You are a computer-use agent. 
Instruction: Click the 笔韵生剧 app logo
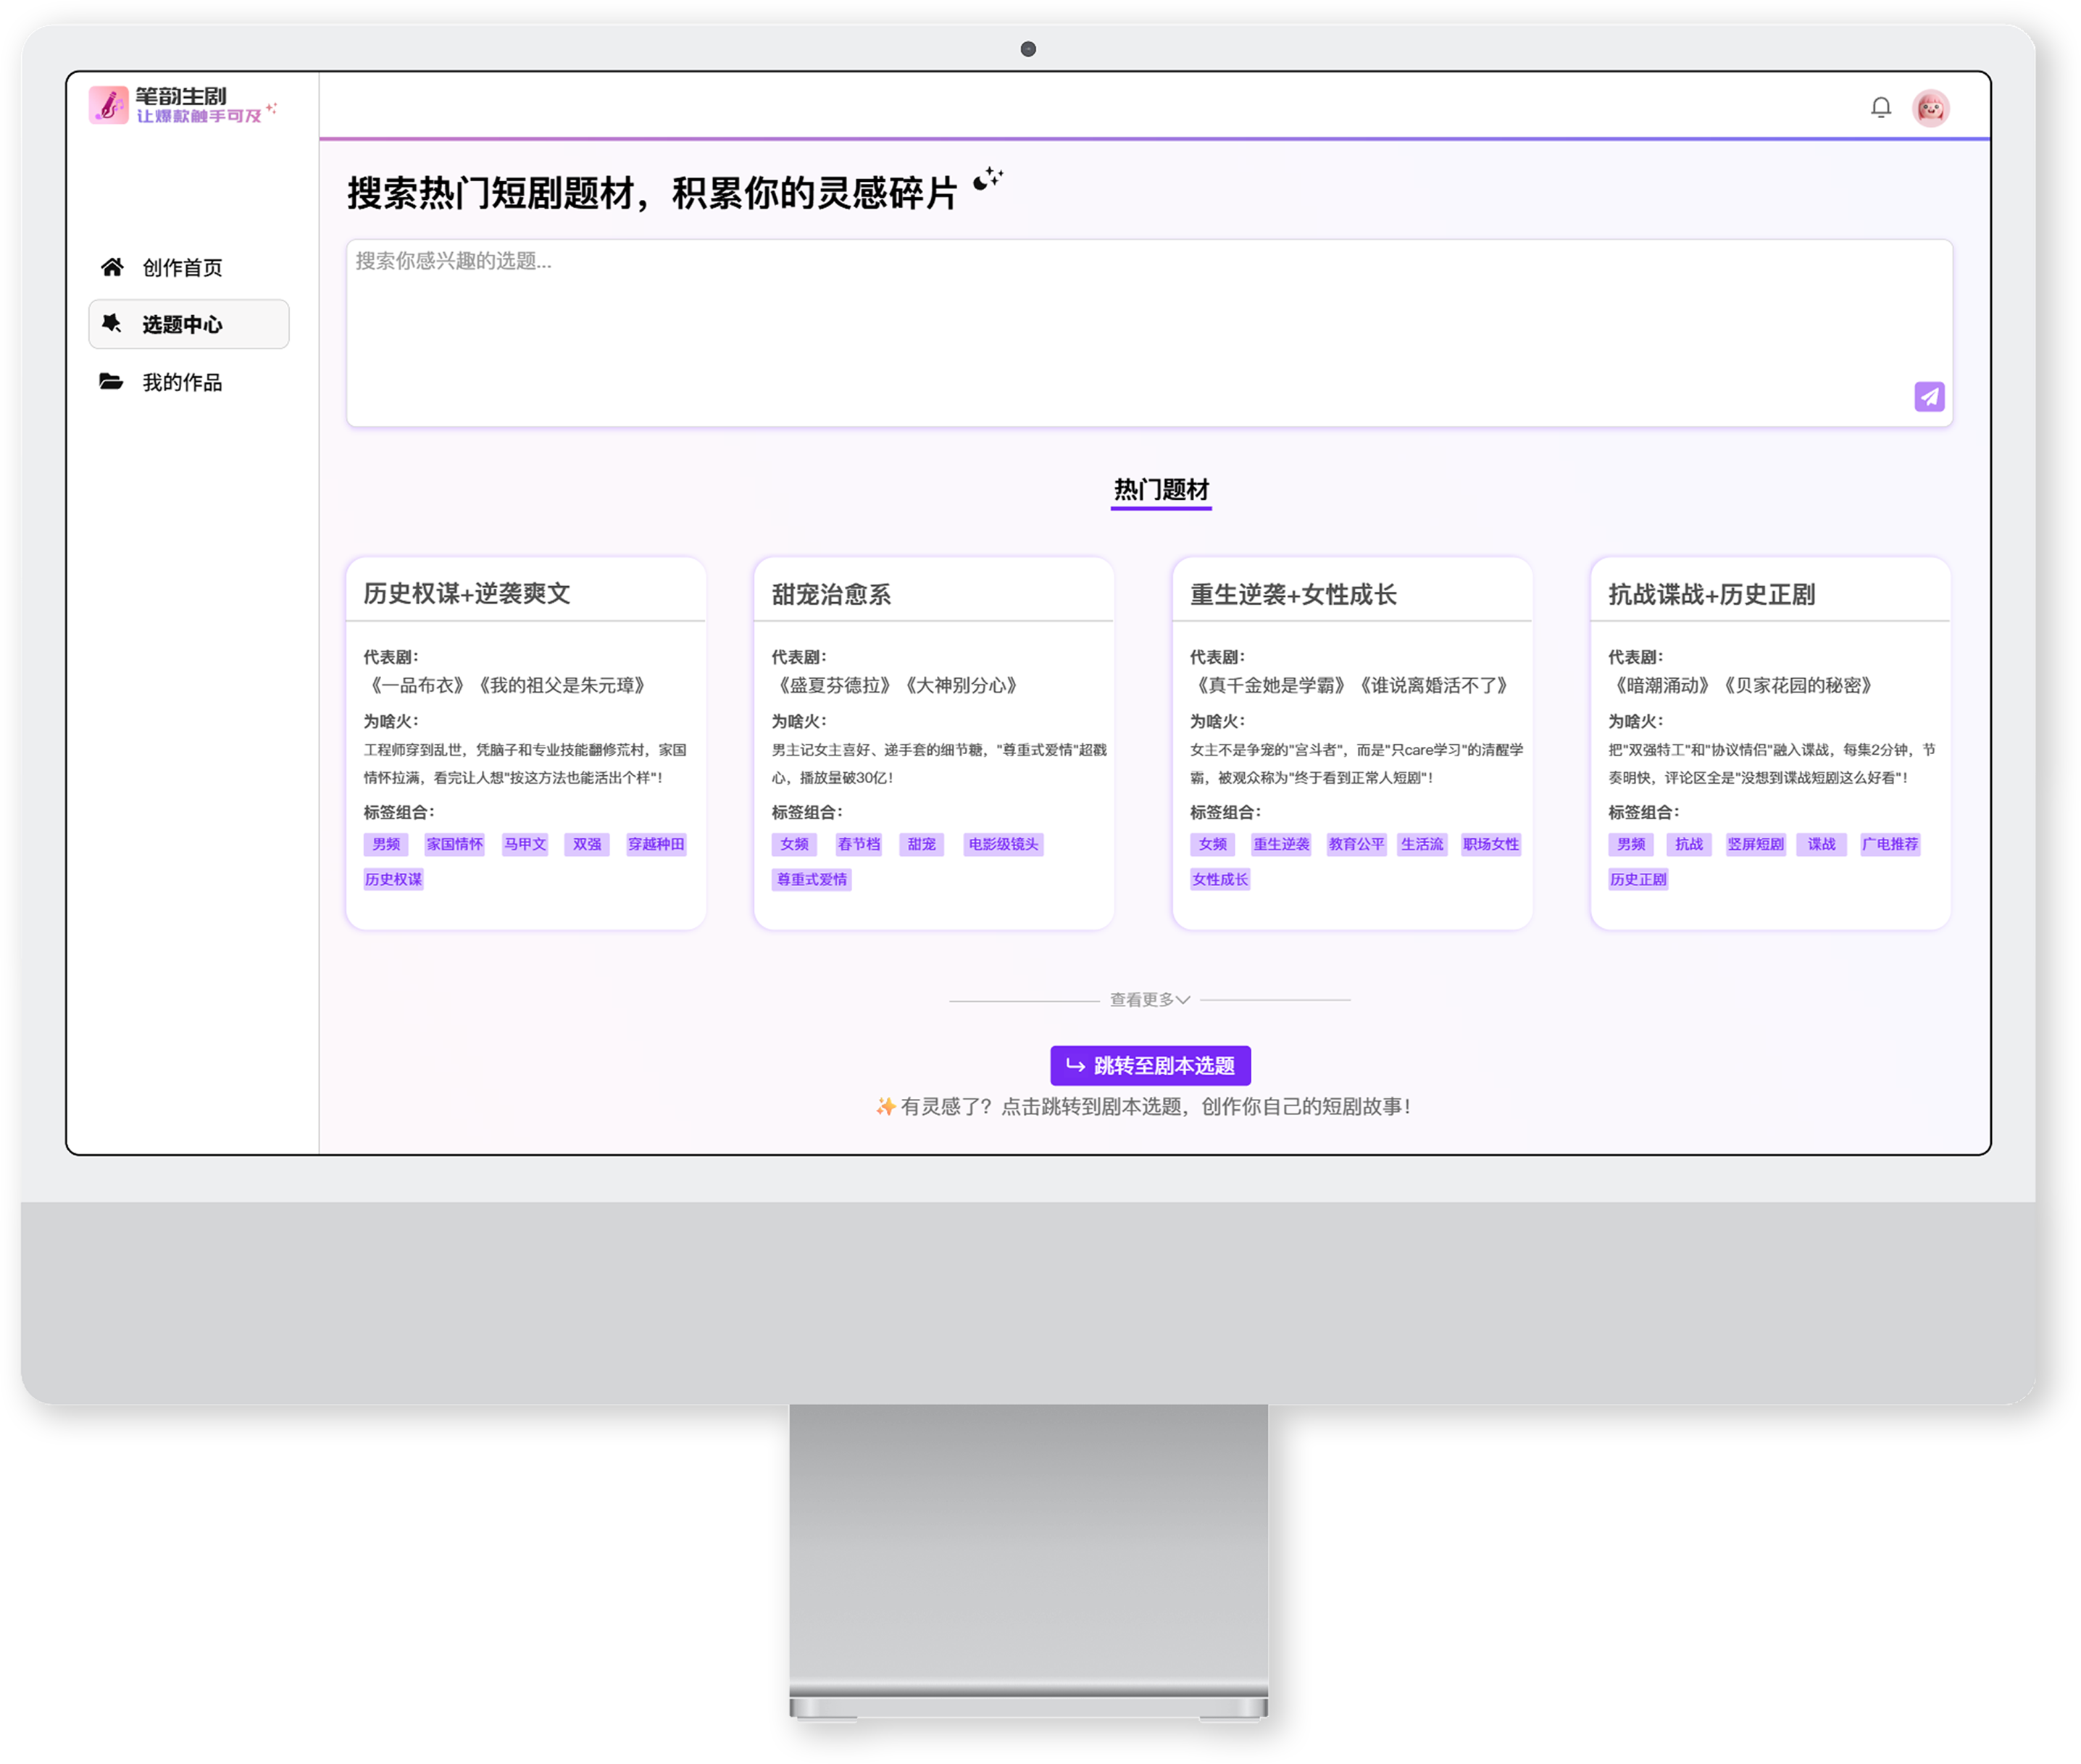coord(182,105)
